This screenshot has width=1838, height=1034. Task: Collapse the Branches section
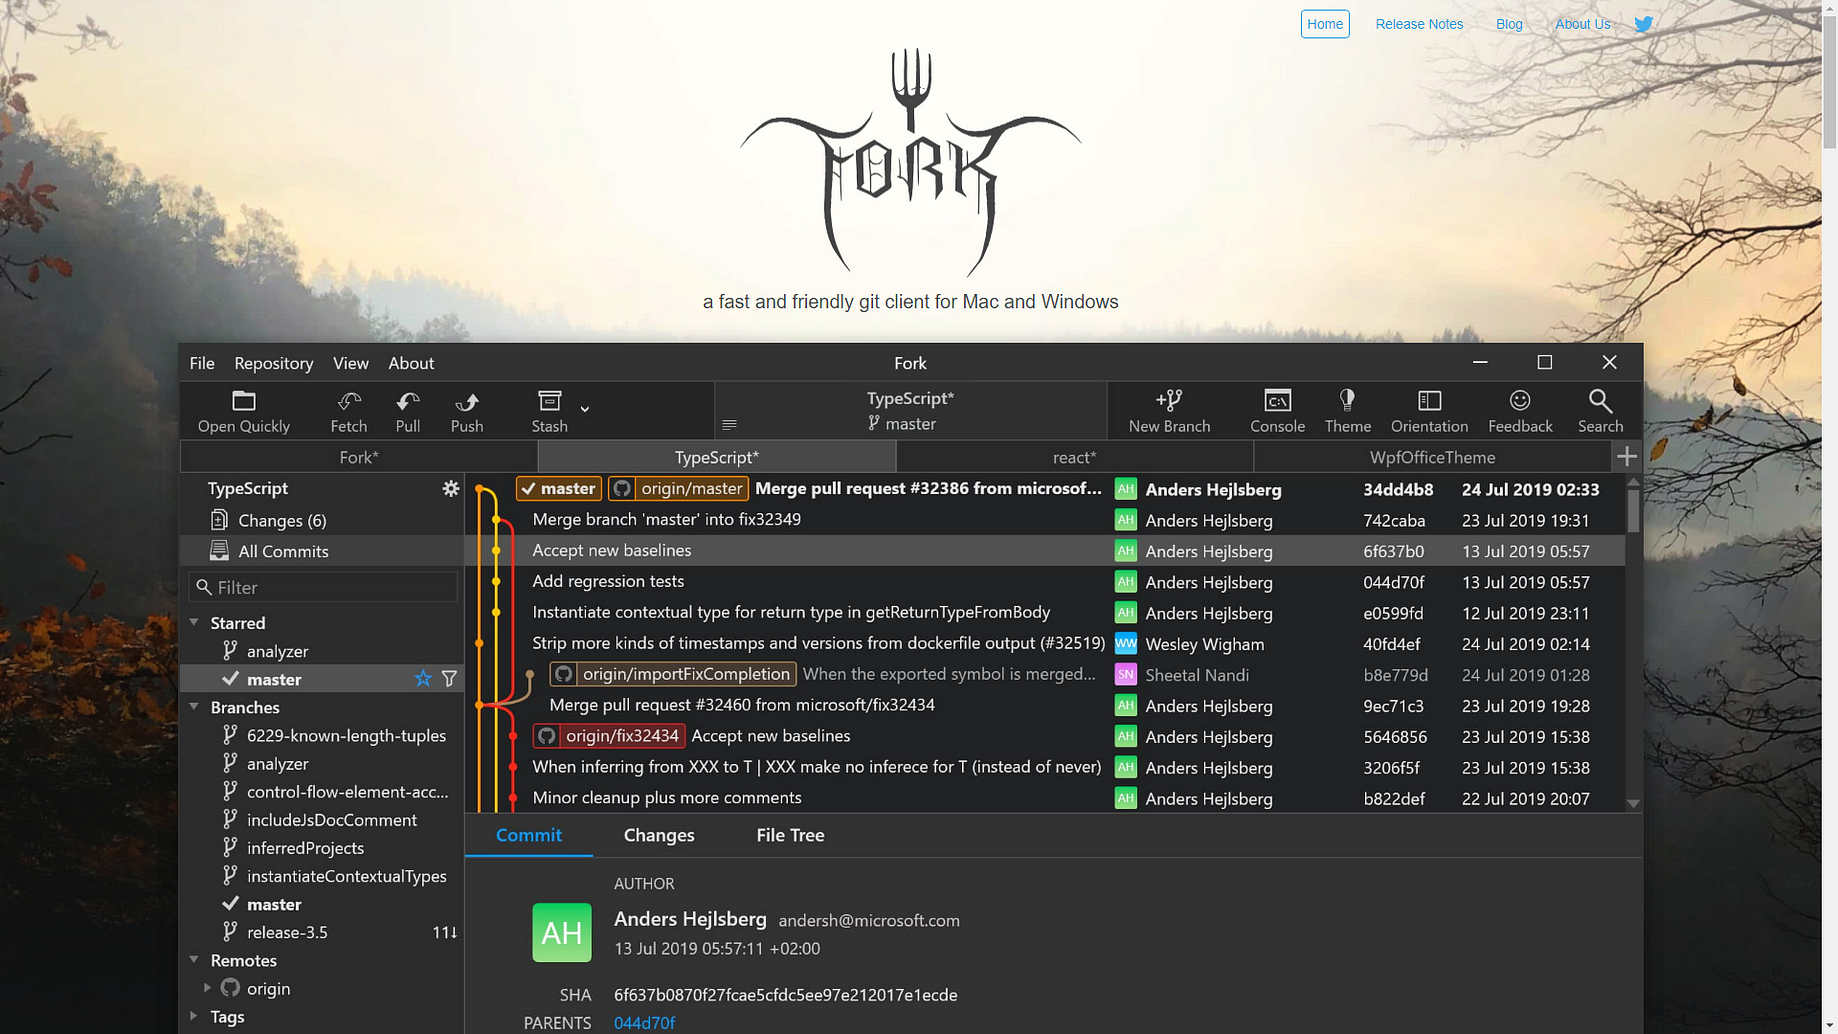(x=194, y=706)
